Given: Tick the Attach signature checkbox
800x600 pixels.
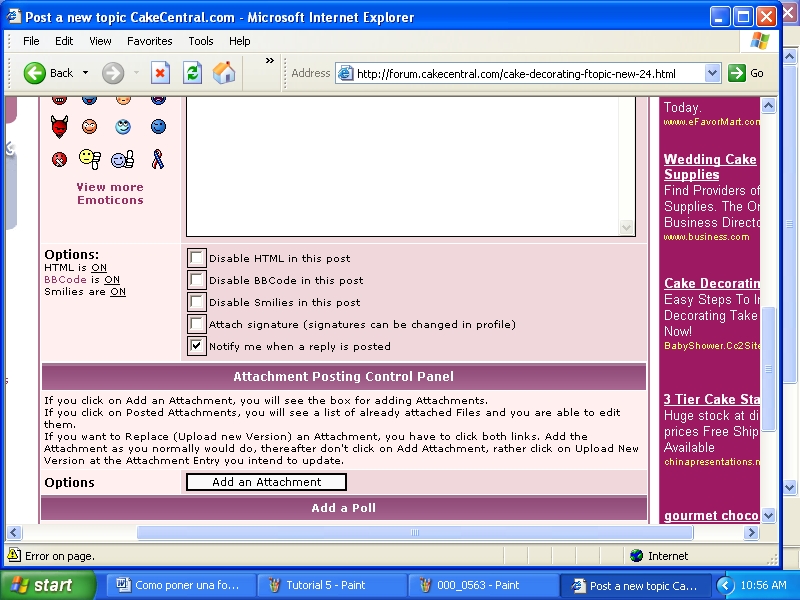Looking at the screenshot, I should pos(197,324).
